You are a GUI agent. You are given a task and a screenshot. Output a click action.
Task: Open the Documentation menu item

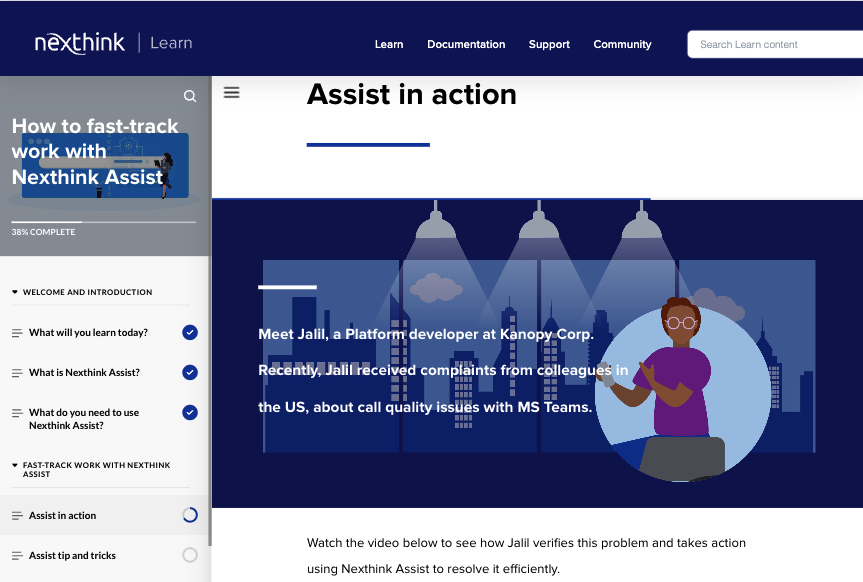pos(466,44)
